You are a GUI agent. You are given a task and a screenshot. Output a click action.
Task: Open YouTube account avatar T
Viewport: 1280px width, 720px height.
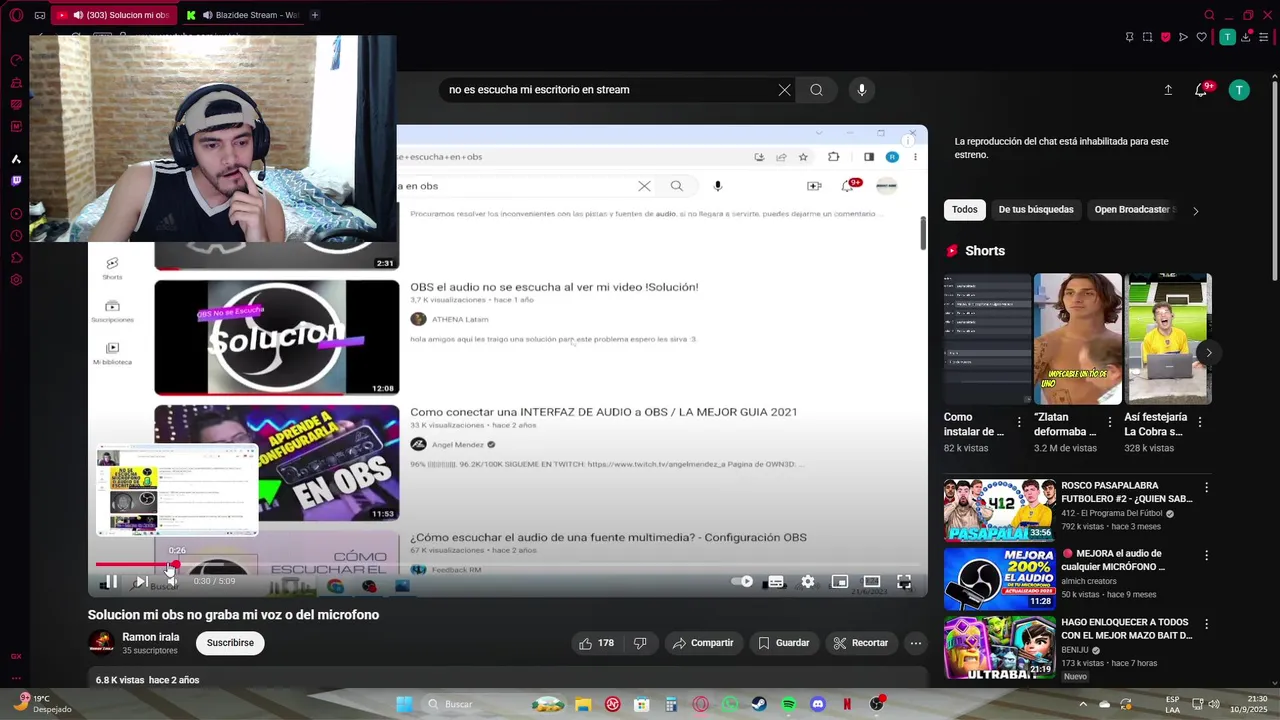pyautogui.click(x=1239, y=90)
